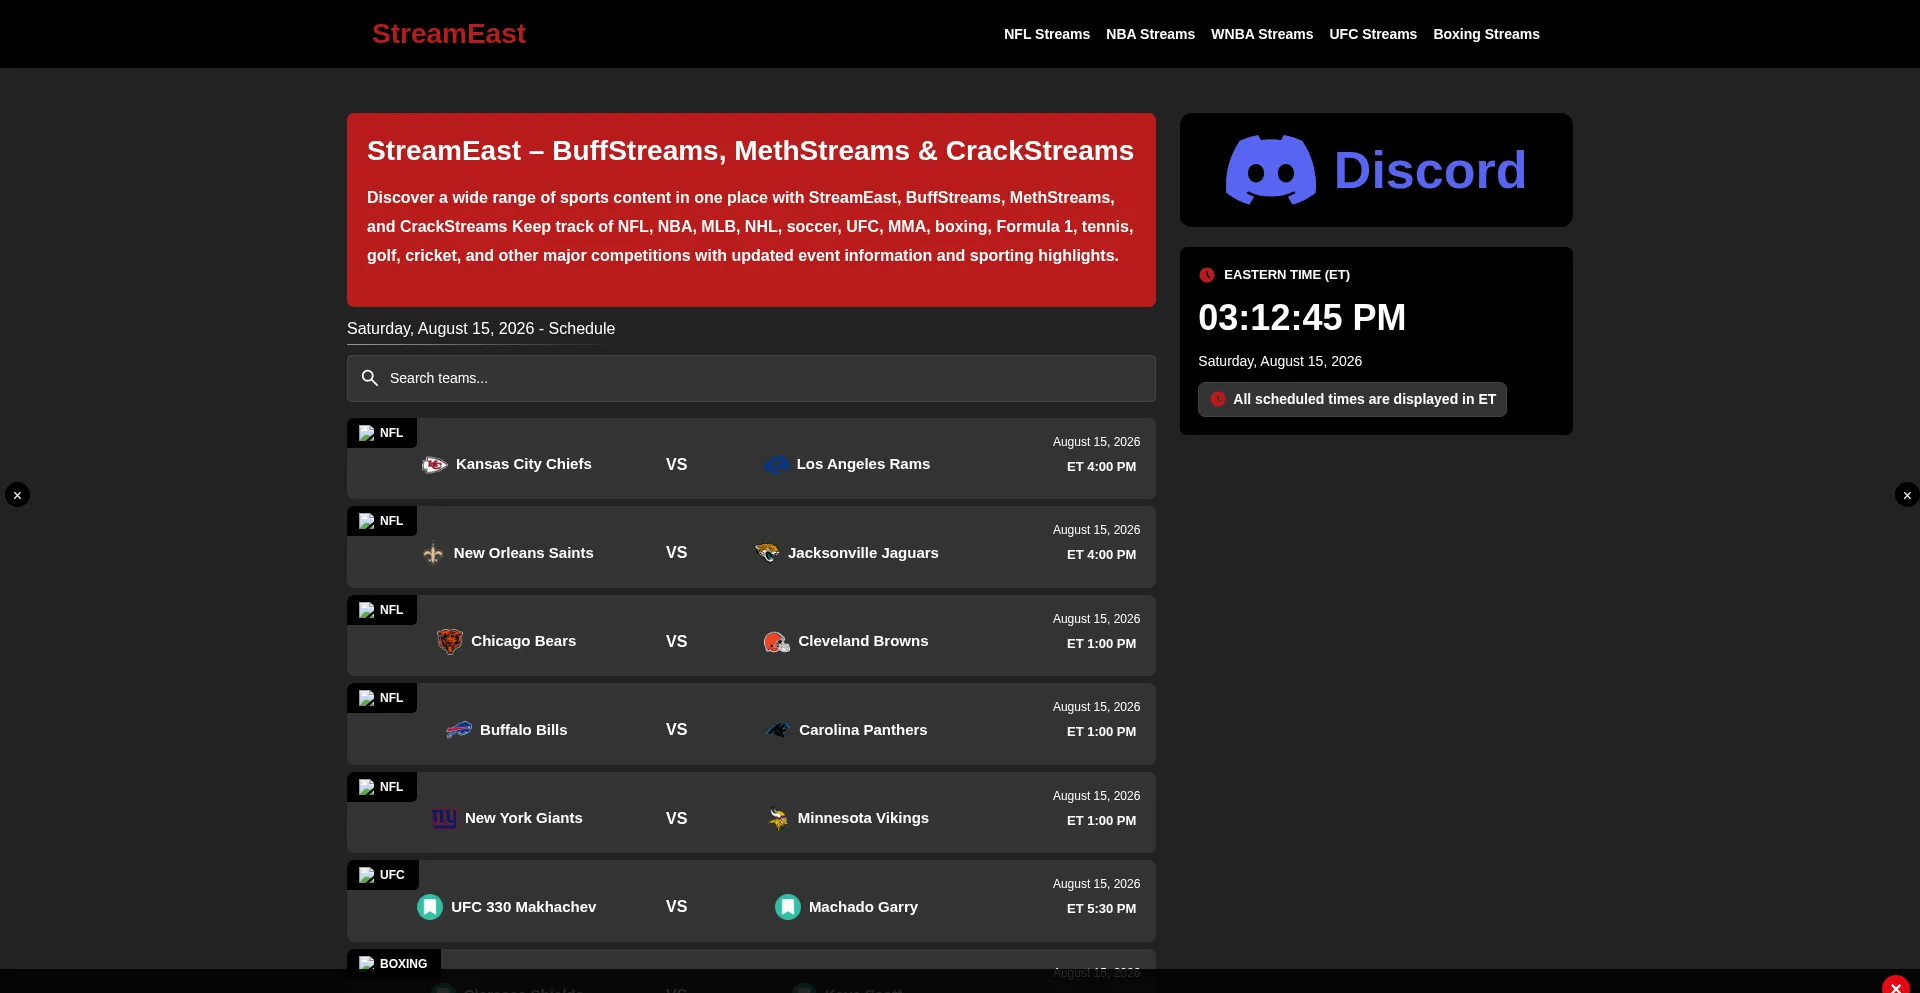The width and height of the screenshot is (1920, 993).
Task: Click the Kansas City Chiefs logo
Action: point(434,464)
